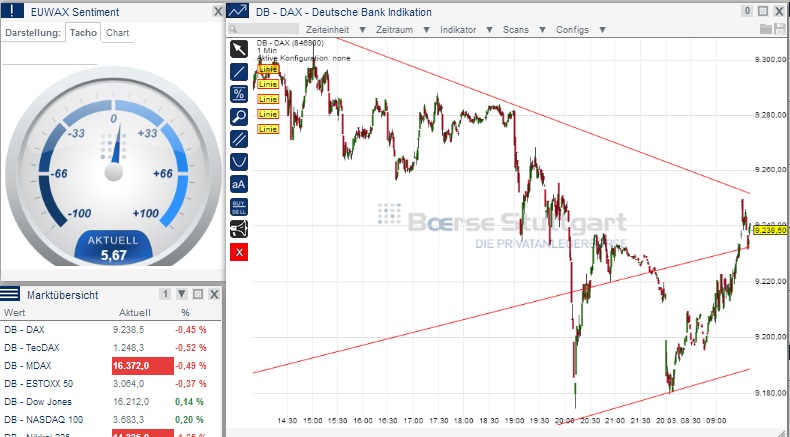Click the 0 badge in DB - DAX header
This screenshot has width=790, height=437.
coord(747,11)
